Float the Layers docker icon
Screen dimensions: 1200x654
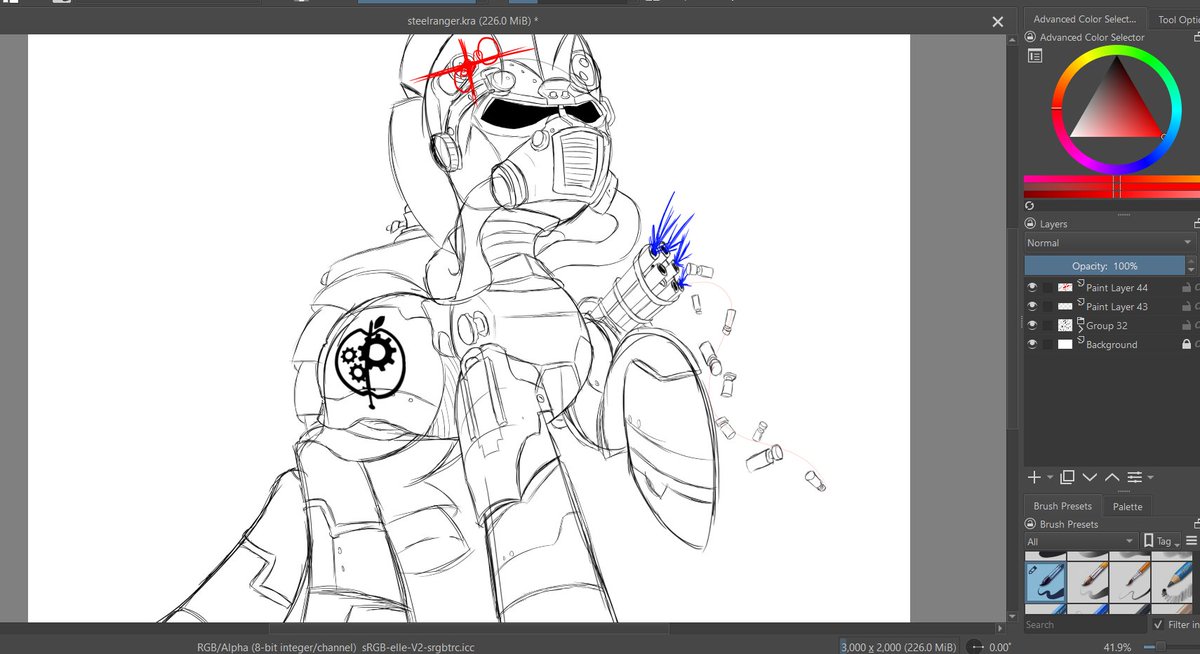point(1196,224)
